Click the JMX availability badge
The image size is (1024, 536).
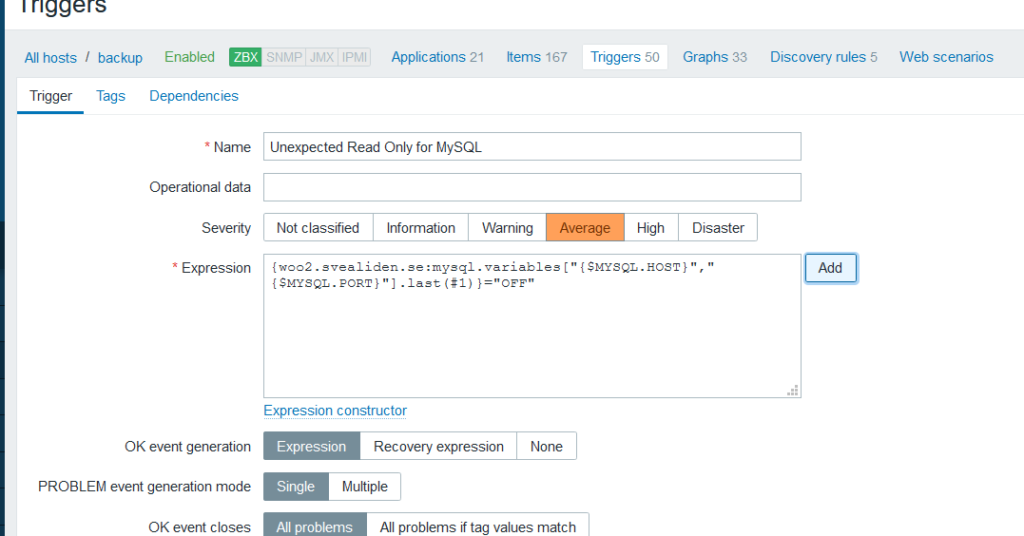(322, 57)
